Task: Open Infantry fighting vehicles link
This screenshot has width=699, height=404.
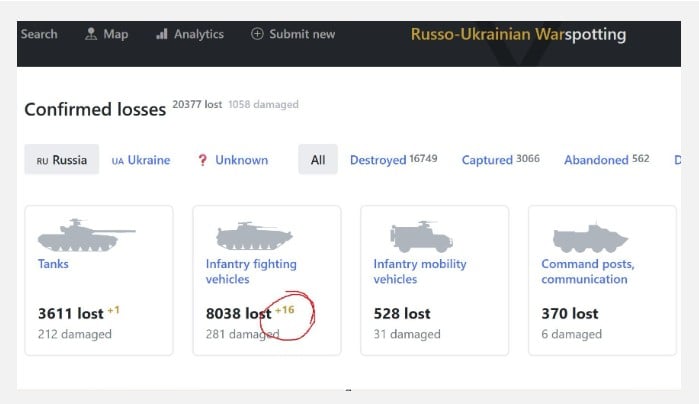Action: 251,271
